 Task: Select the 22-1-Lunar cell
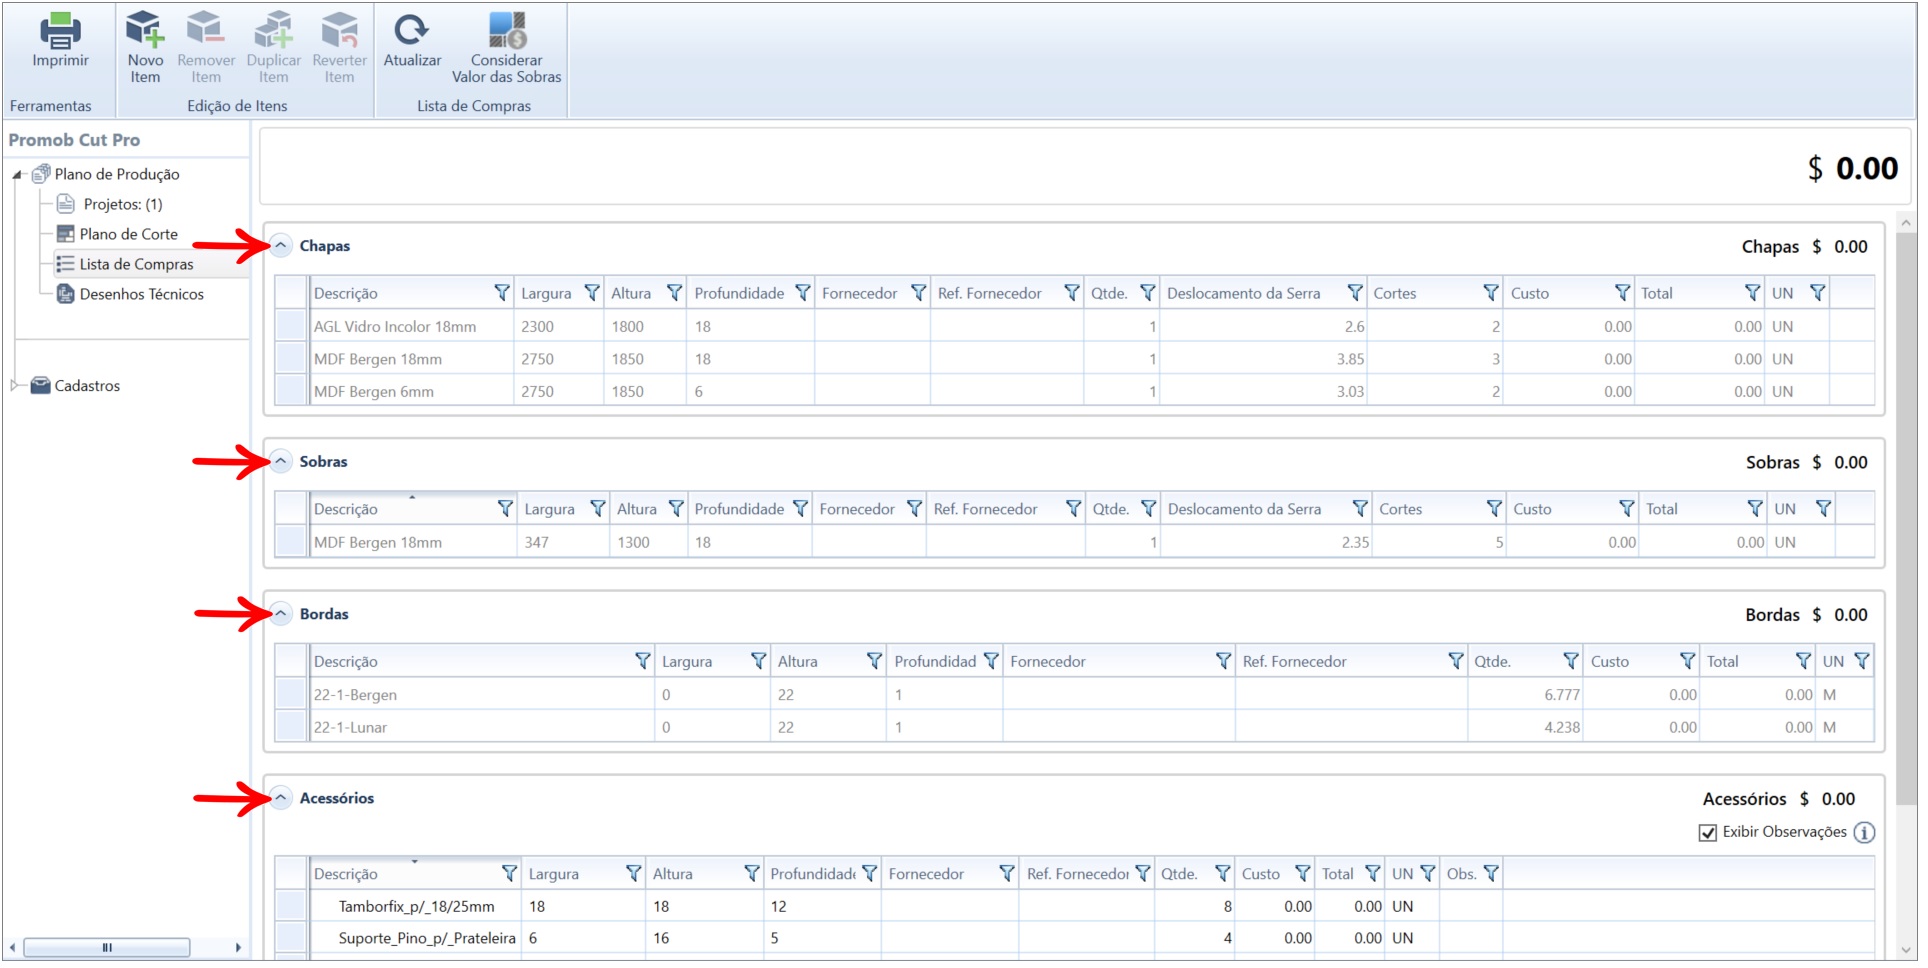(481, 727)
